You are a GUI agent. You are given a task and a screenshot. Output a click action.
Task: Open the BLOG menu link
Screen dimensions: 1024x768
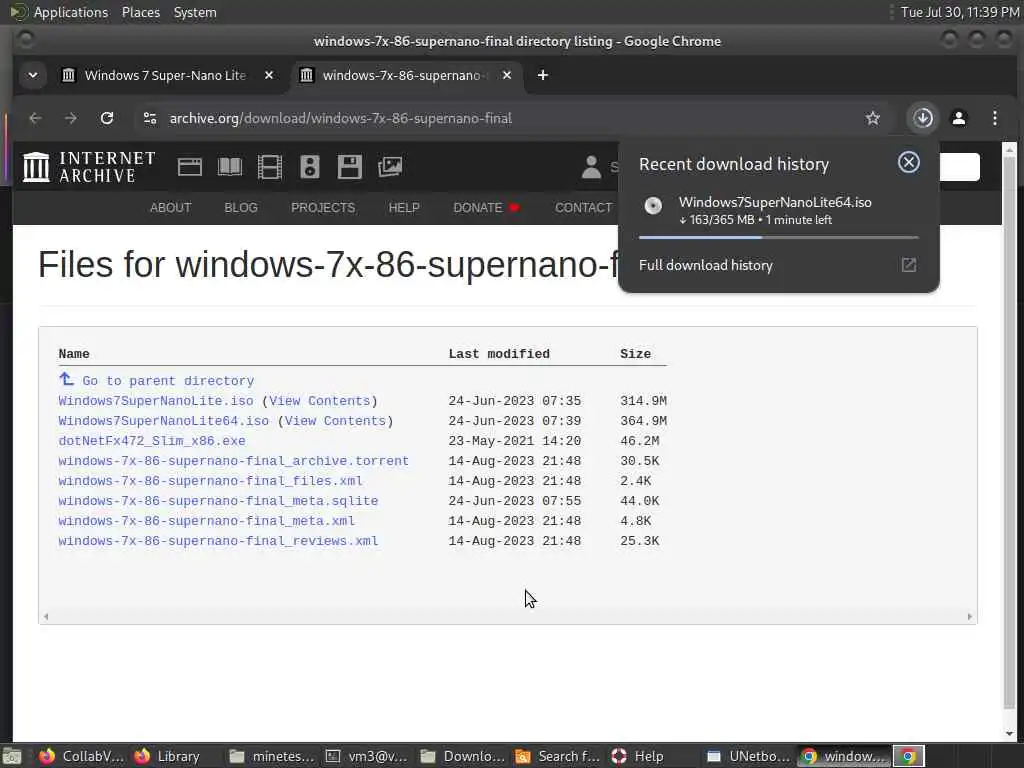tap(241, 208)
